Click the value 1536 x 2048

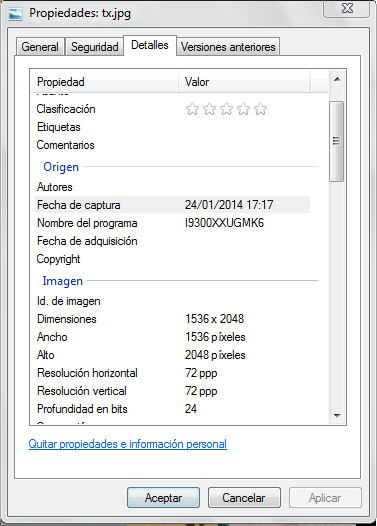point(215,319)
